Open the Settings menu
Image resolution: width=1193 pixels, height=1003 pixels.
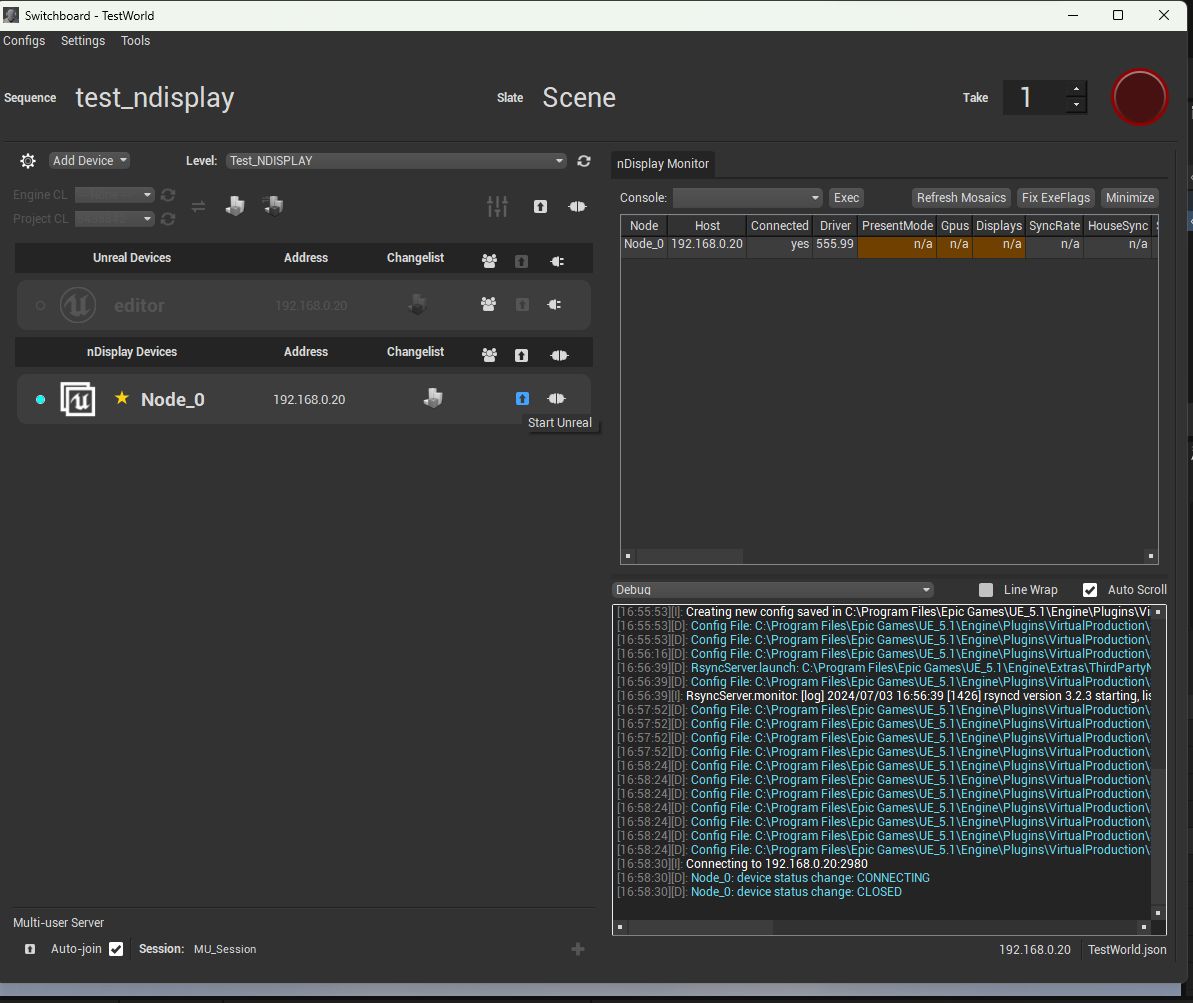coord(83,40)
